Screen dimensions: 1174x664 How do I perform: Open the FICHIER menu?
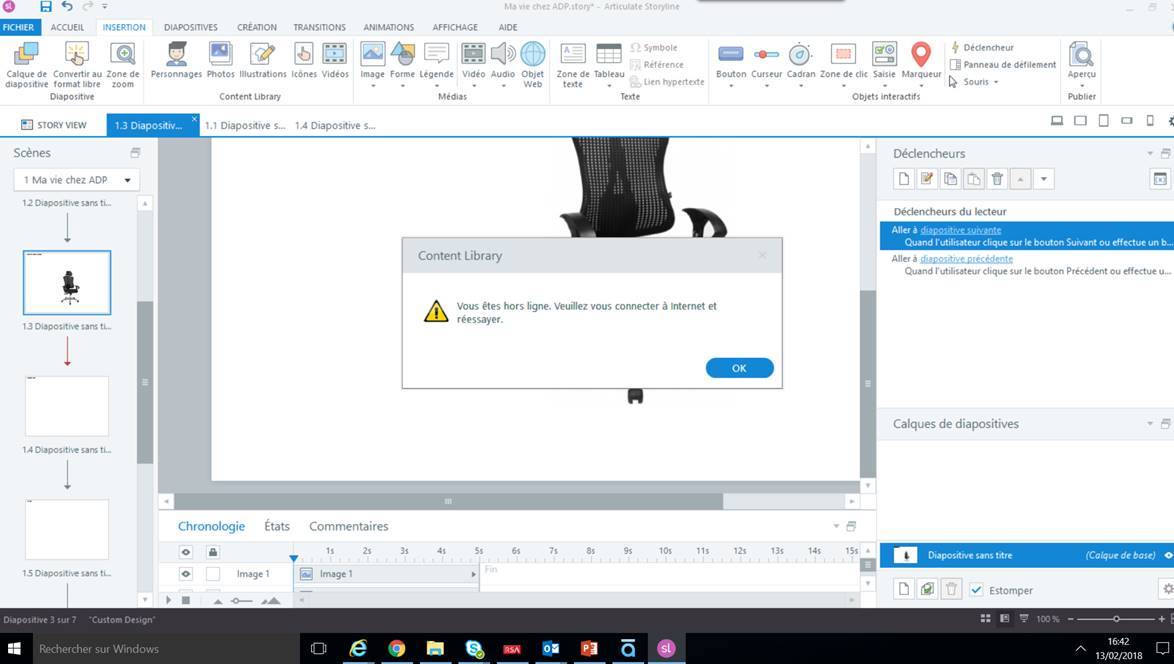(18, 27)
